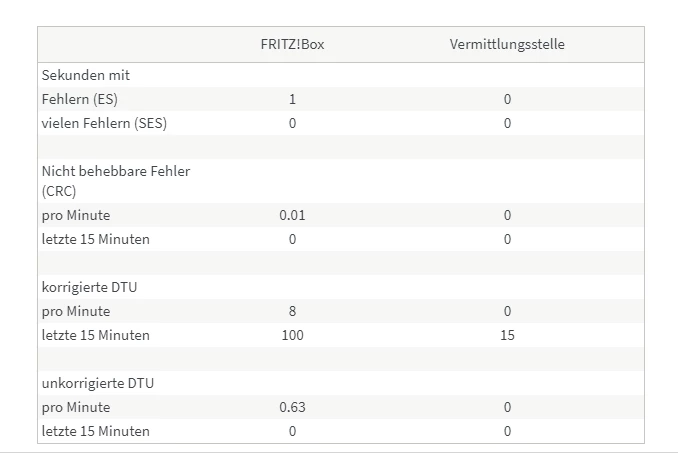Click 'letzte 15 Minuten' under korrigierte DTU
The height and width of the screenshot is (455, 678).
pos(95,335)
